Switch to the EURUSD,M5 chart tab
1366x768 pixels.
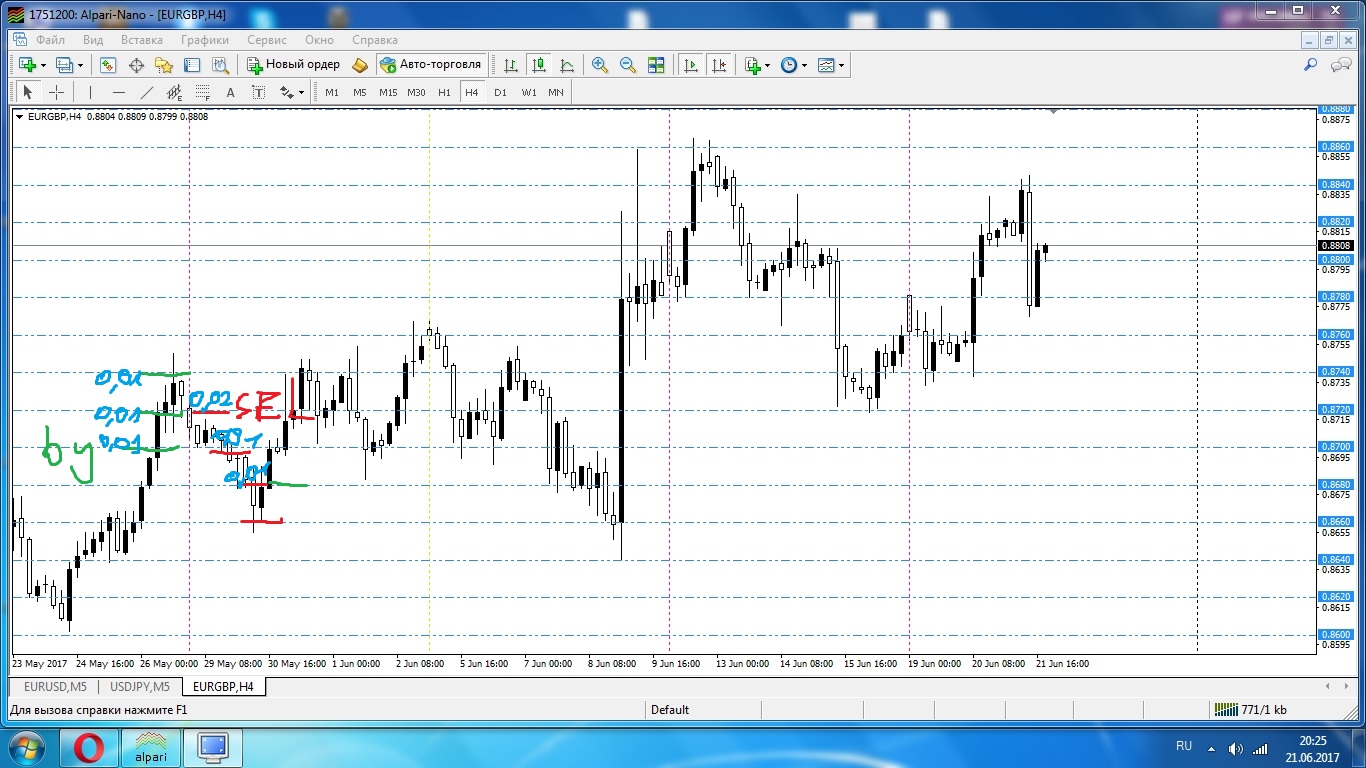coord(55,687)
